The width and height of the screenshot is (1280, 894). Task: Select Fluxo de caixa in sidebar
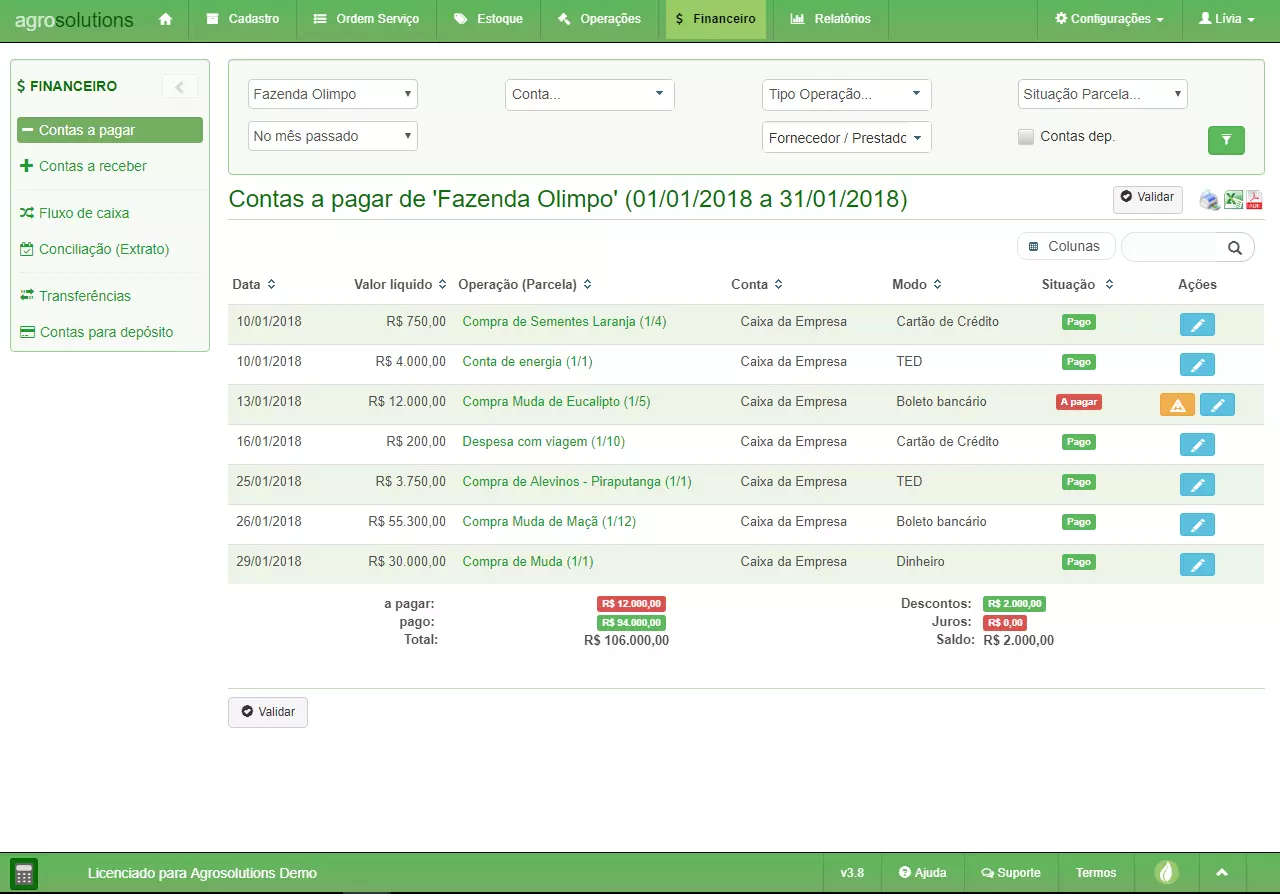pos(84,213)
